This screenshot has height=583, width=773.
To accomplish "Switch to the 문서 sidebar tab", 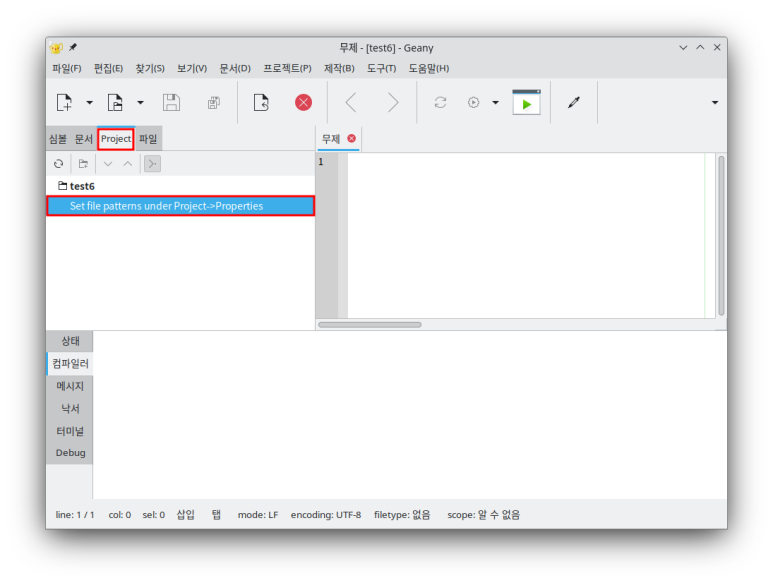I will (83, 139).
